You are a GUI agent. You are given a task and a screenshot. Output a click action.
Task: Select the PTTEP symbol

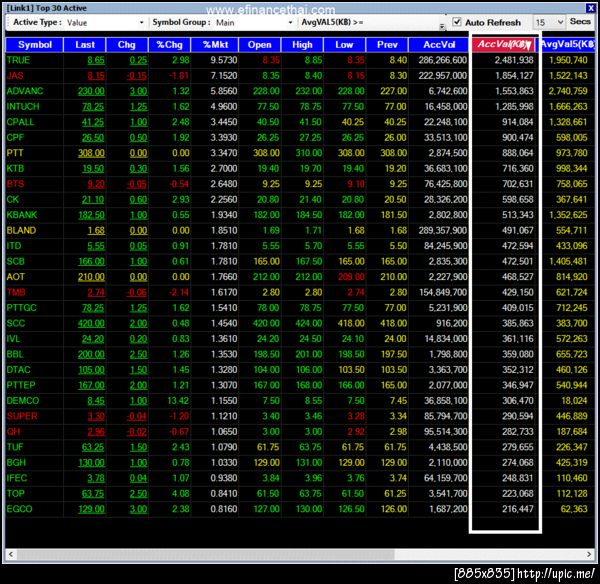pyautogui.click(x=21, y=385)
